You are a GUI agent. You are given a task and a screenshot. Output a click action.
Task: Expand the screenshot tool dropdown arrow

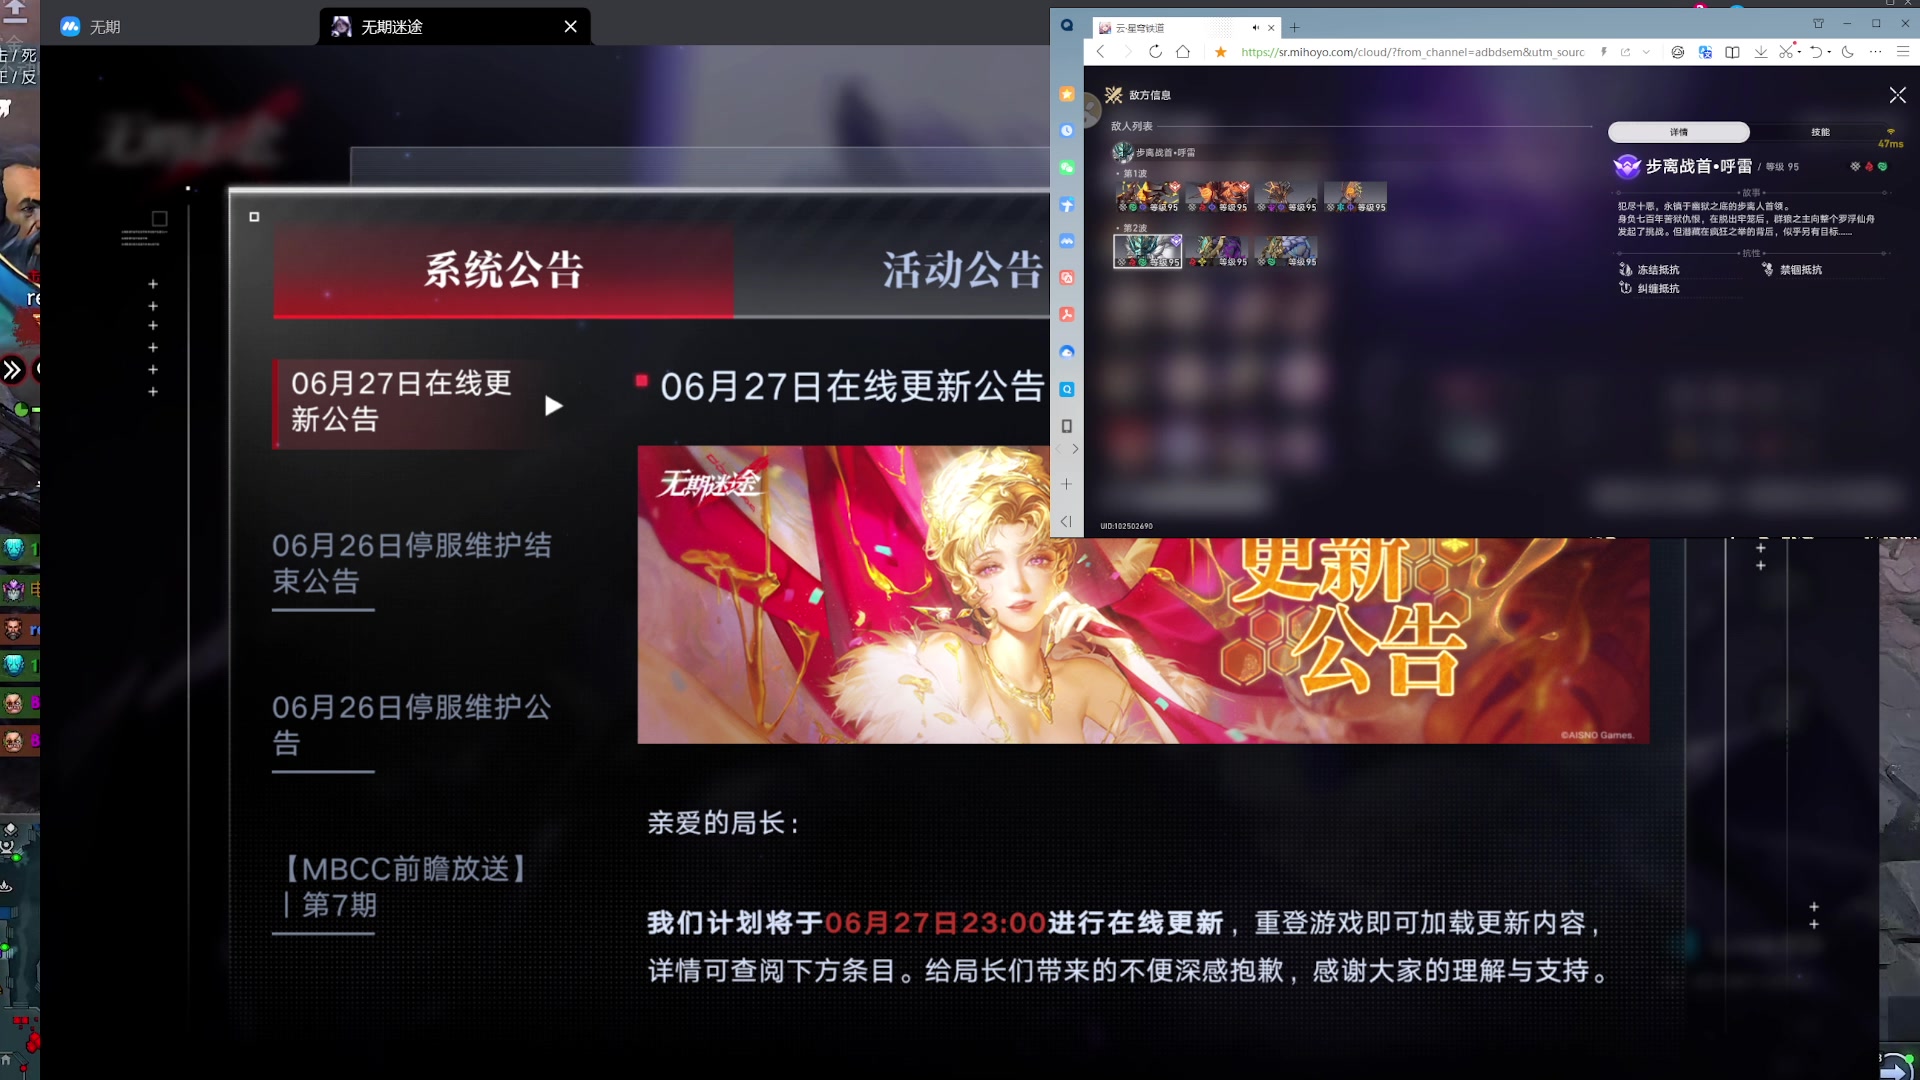1800,53
